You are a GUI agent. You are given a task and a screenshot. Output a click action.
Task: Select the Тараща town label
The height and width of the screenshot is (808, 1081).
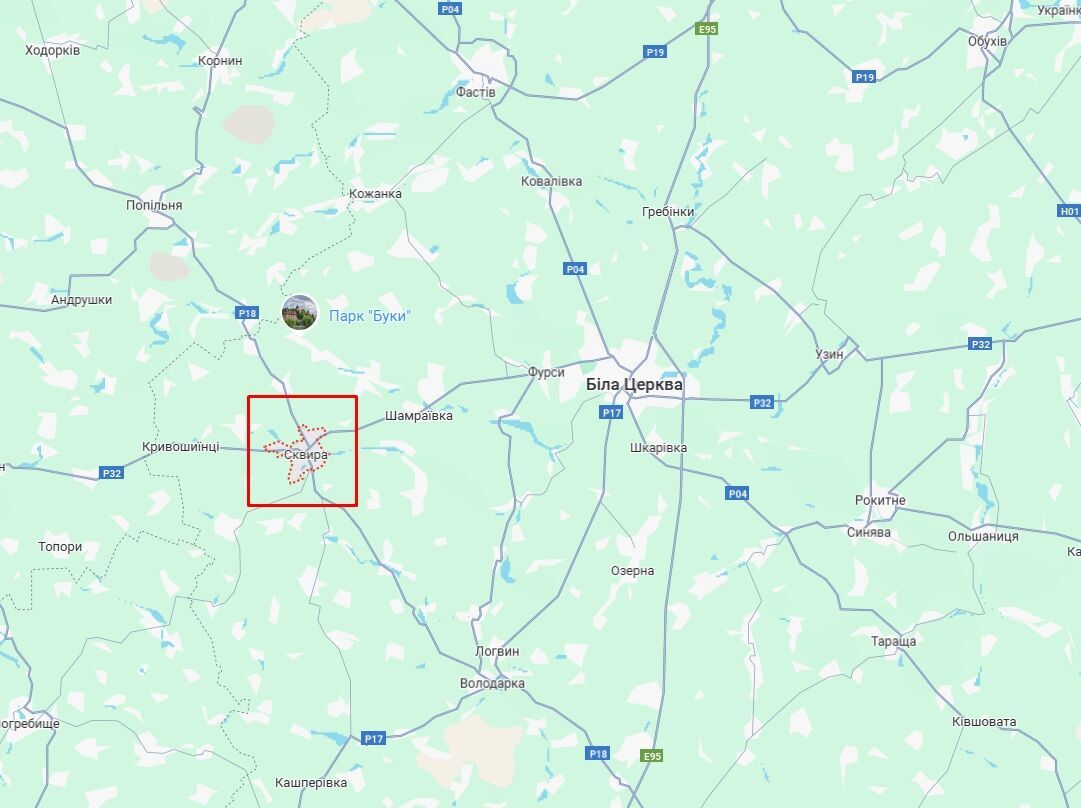(893, 641)
